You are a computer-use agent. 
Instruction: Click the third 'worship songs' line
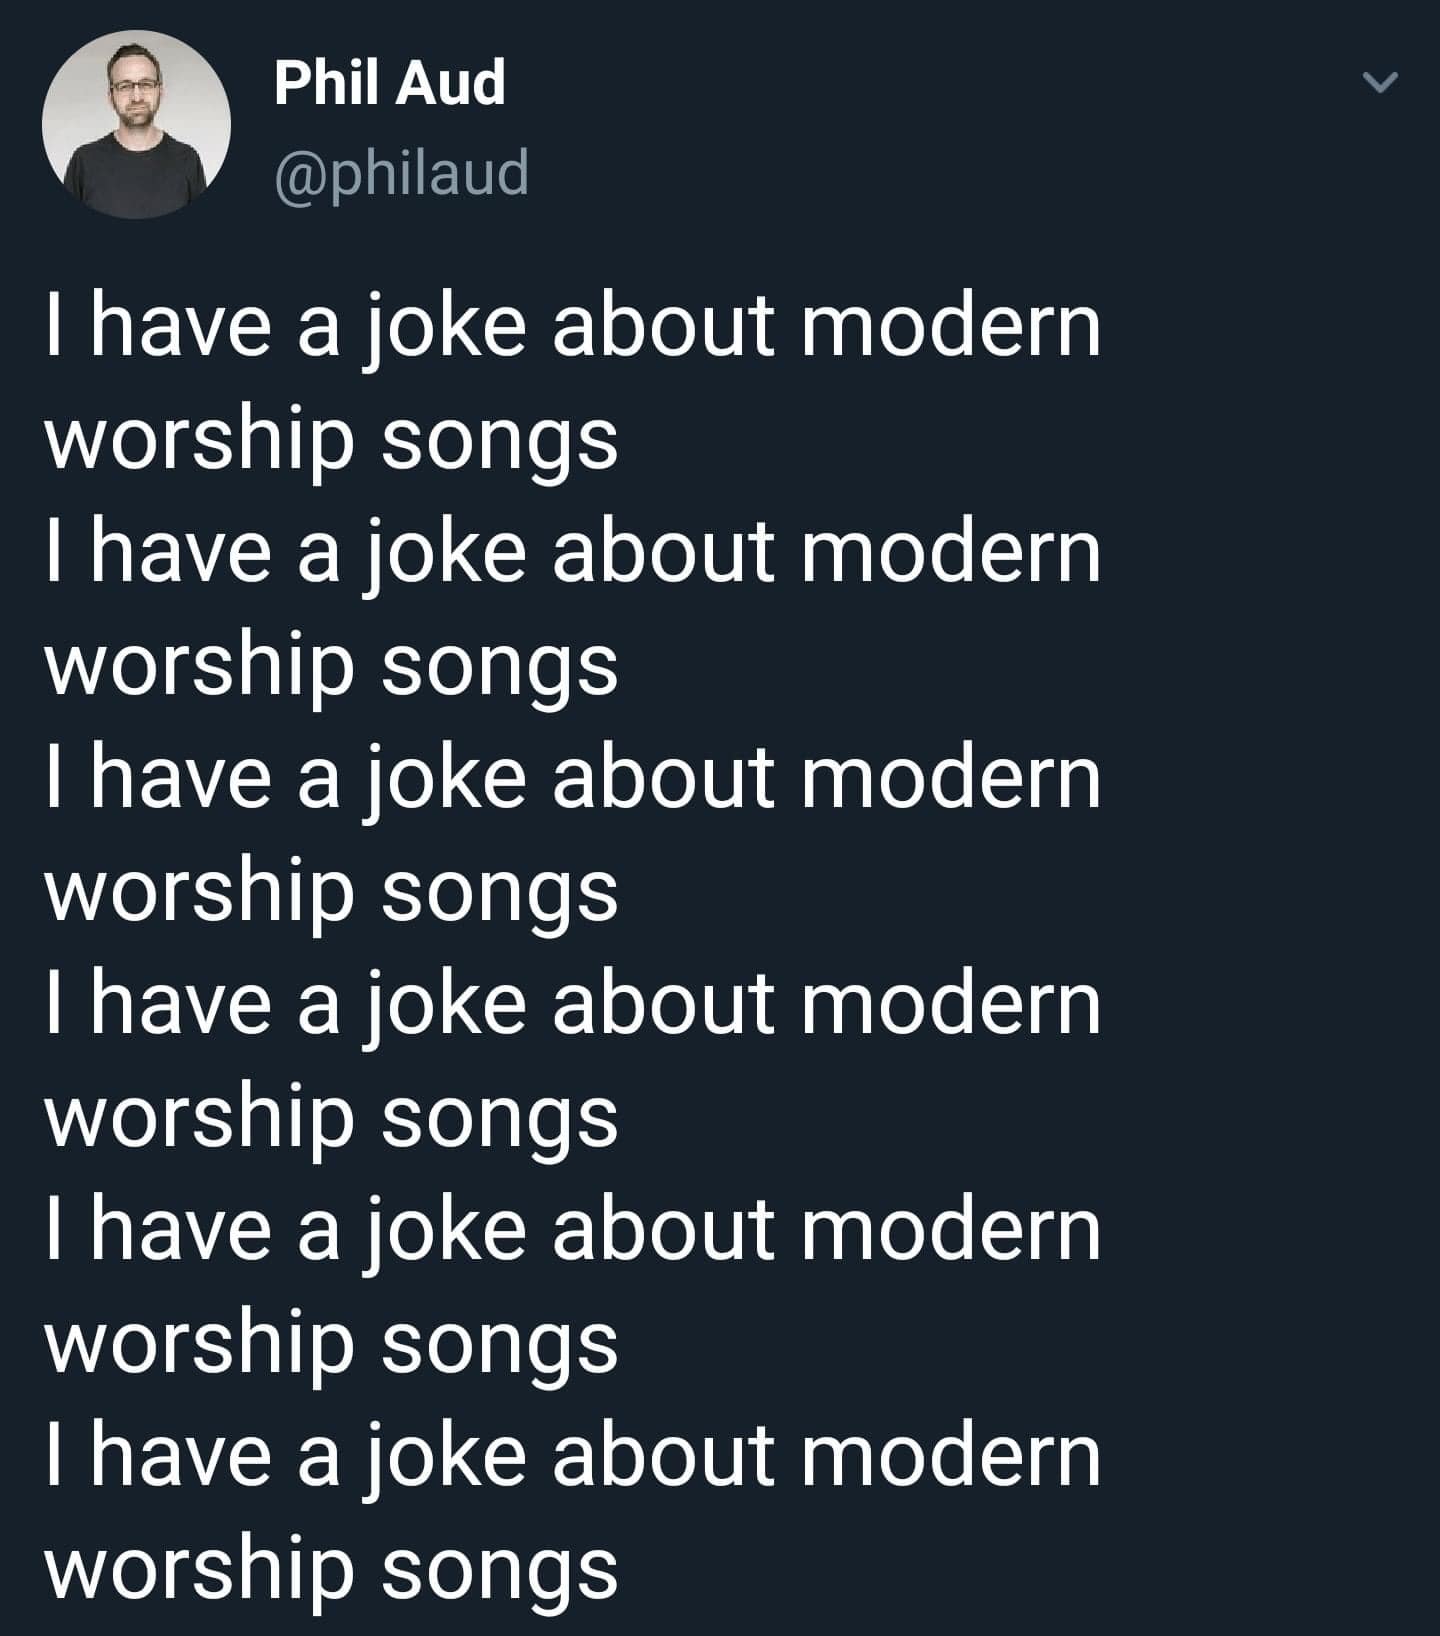pos(332,892)
